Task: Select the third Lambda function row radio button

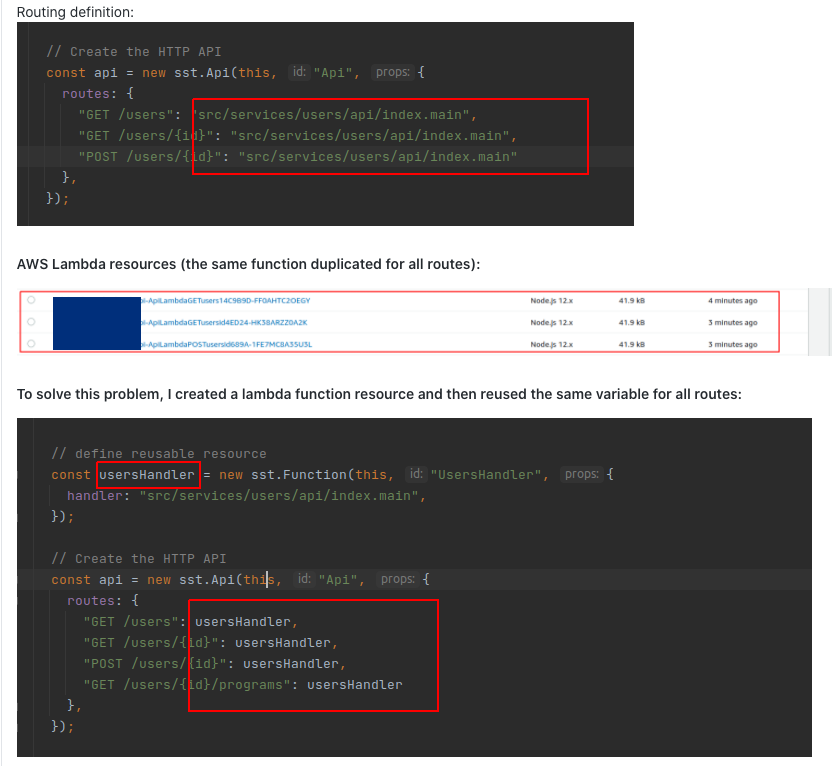Action: coord(30,342)
